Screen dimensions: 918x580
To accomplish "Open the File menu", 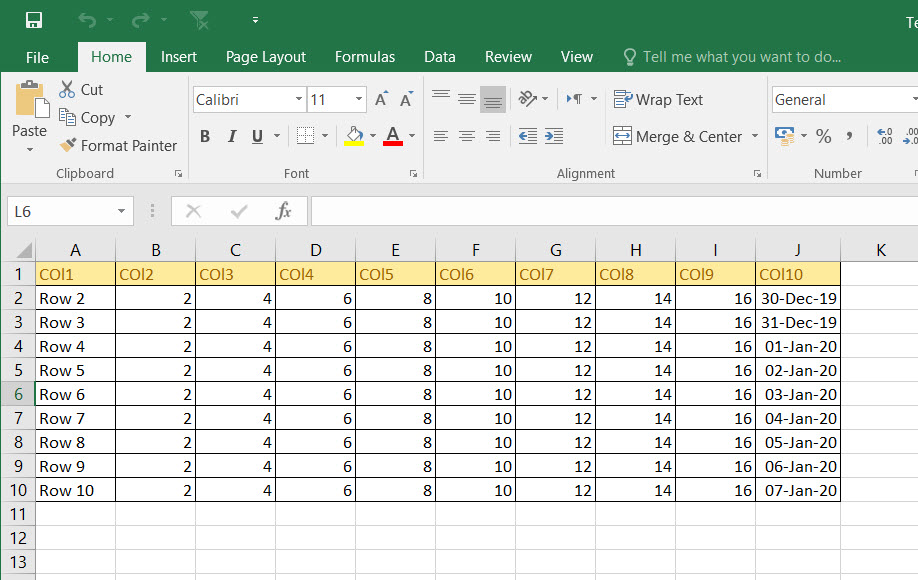I will pyautogui.click(x=37, y=57).
